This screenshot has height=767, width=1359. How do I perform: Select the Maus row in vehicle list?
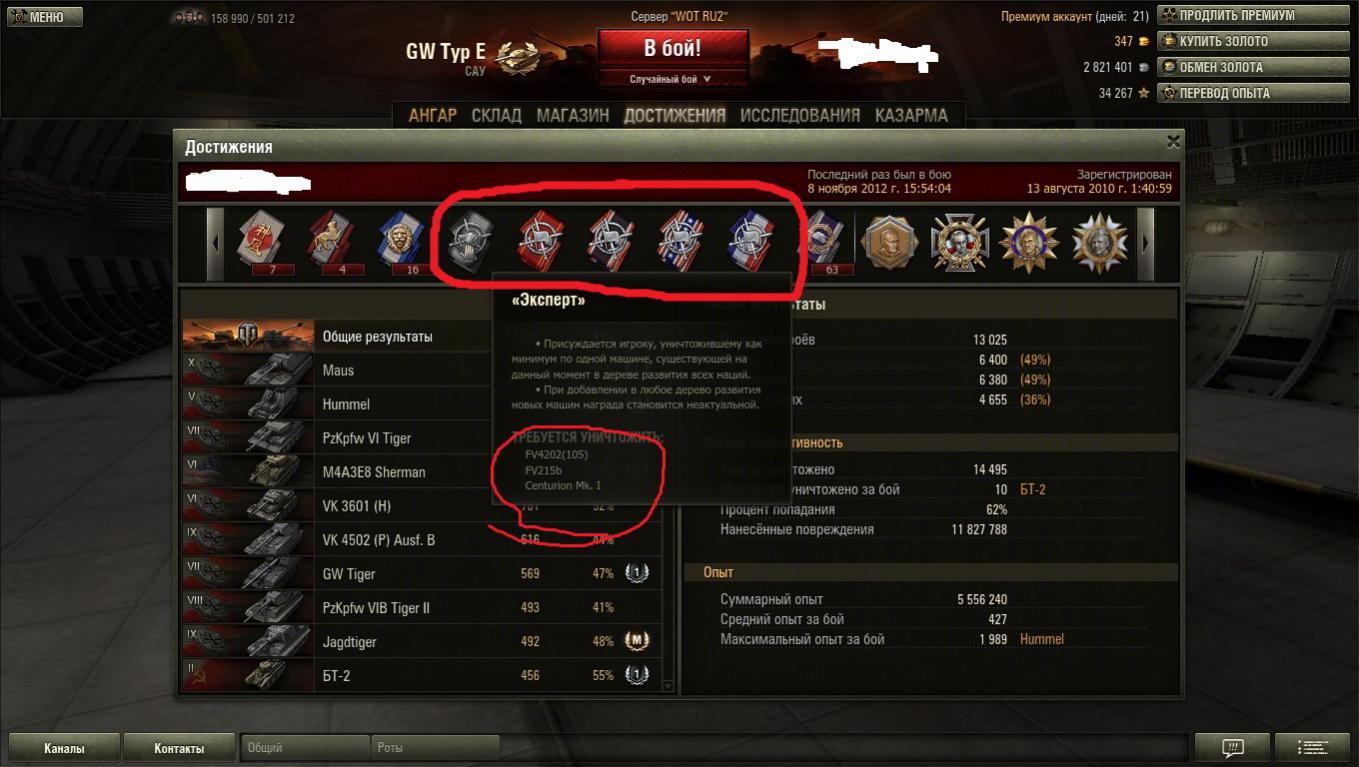coord(421,370)
